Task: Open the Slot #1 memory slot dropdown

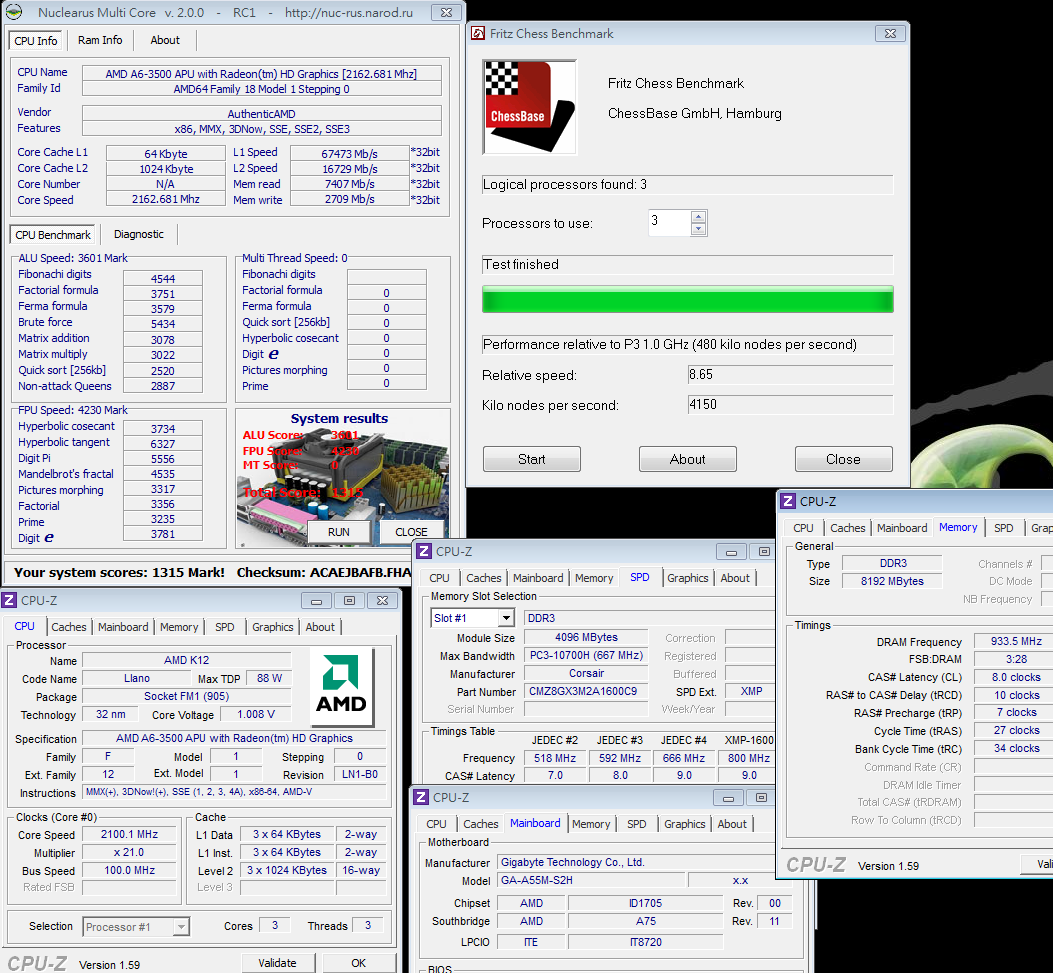Action: point(506,618)
